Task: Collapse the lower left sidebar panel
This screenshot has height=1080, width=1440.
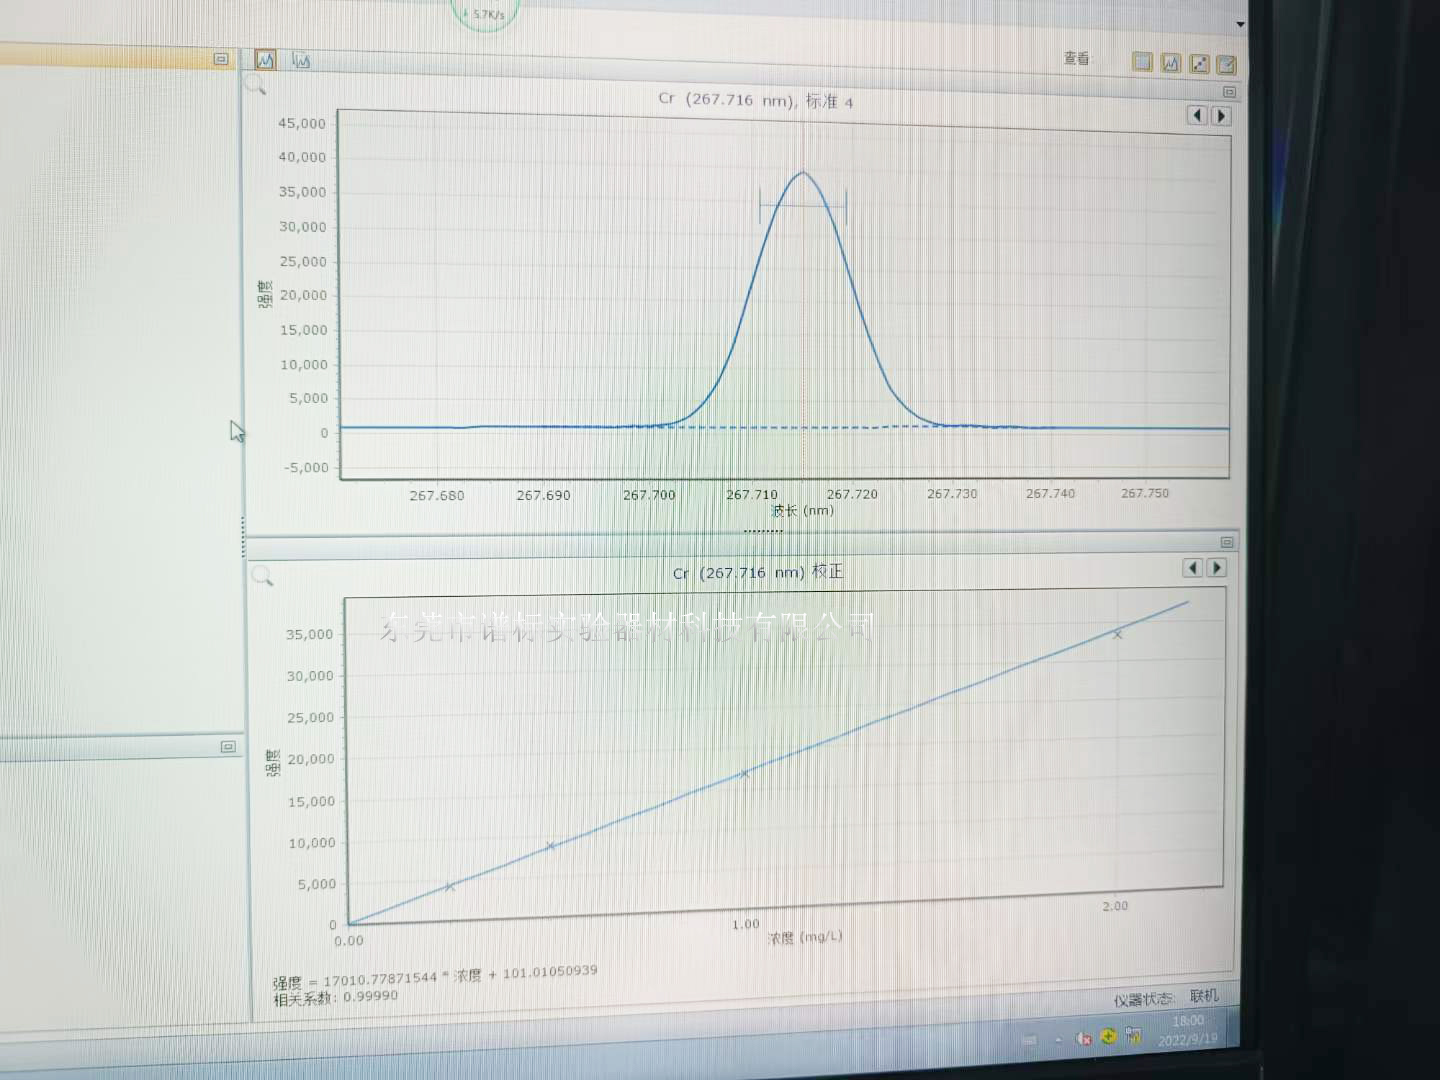Action: click(228, 747)
